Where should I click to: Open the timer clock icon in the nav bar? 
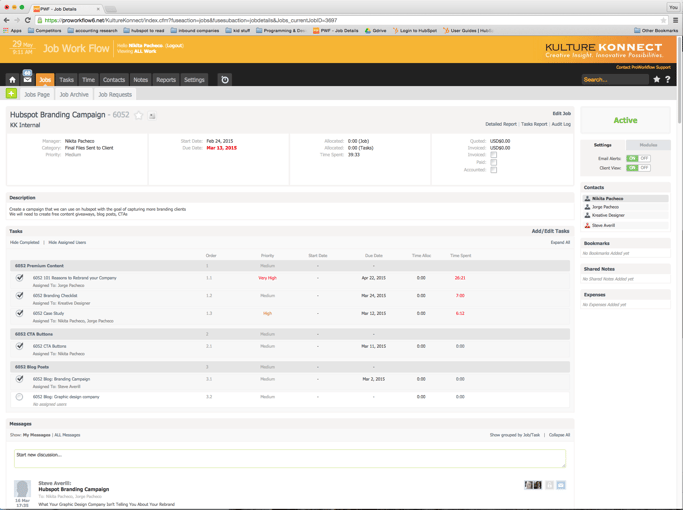coord(225,80)
